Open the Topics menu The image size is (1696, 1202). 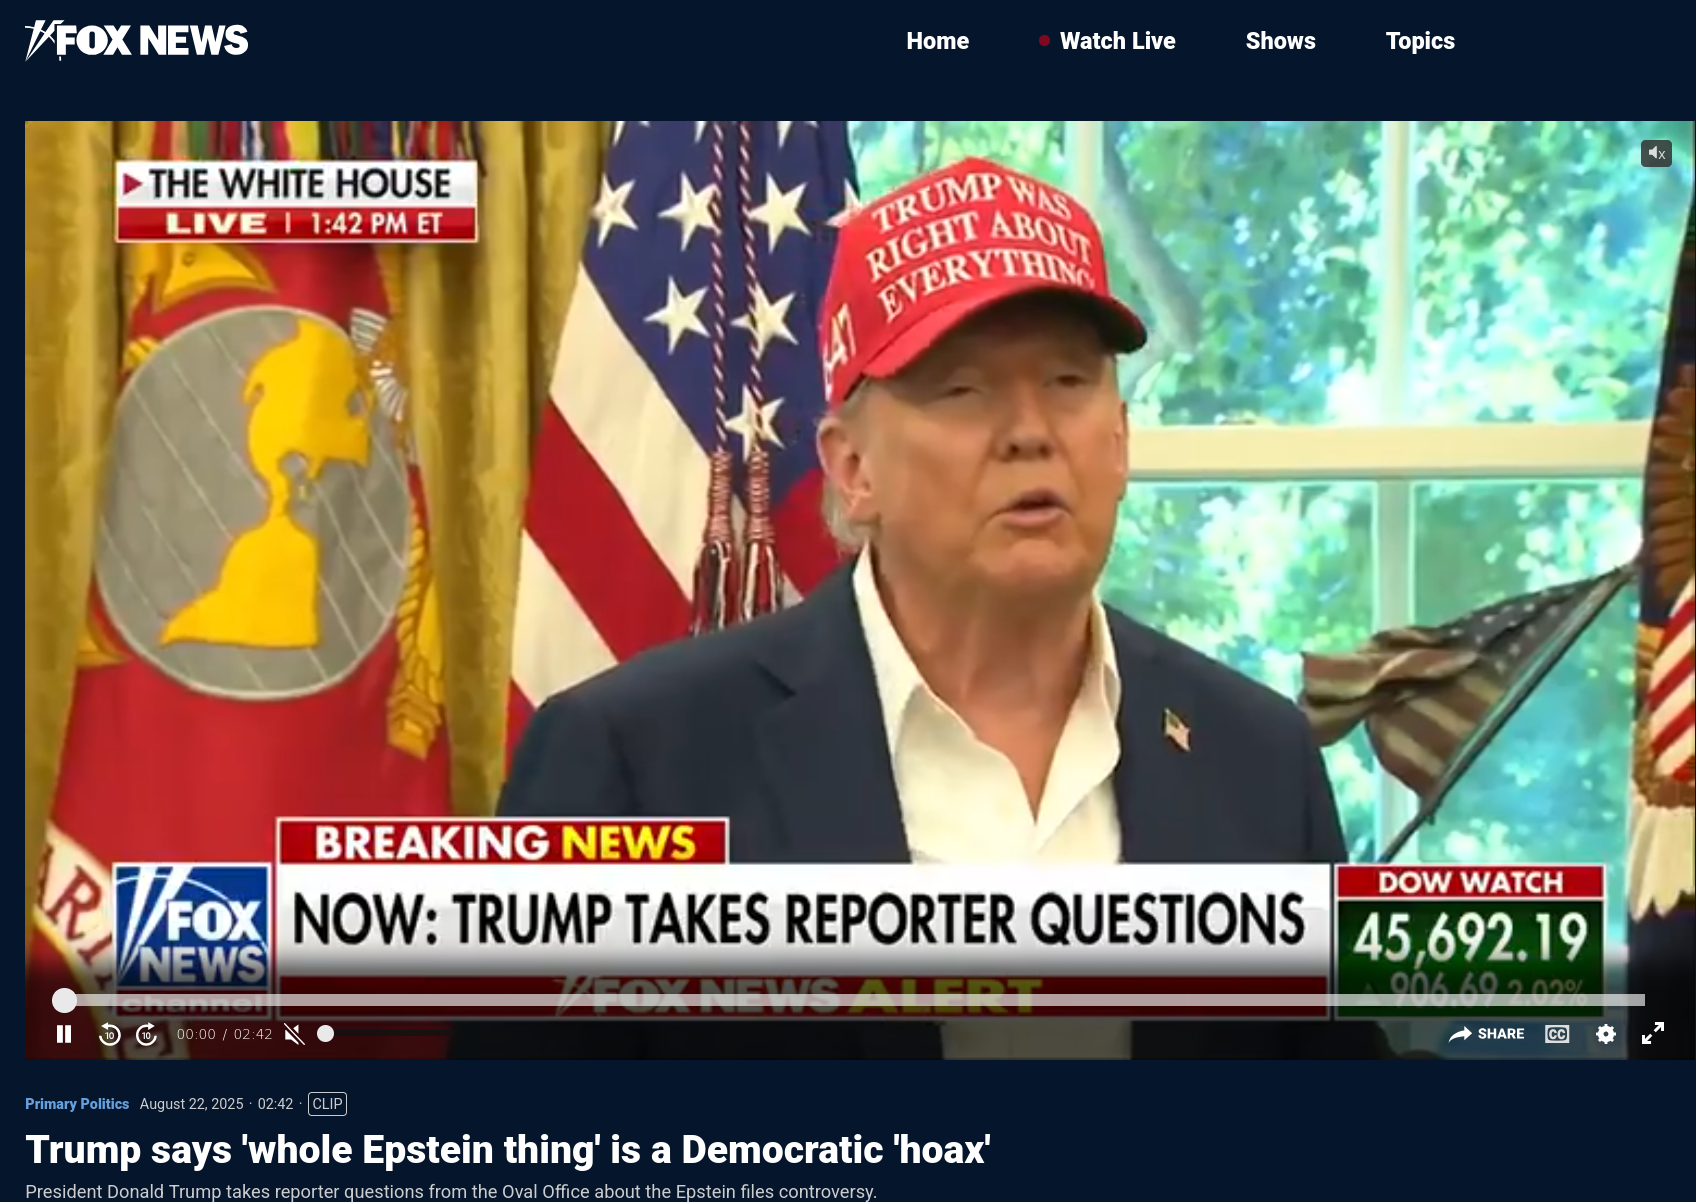pyautogui.click(x=1420, y=41)
